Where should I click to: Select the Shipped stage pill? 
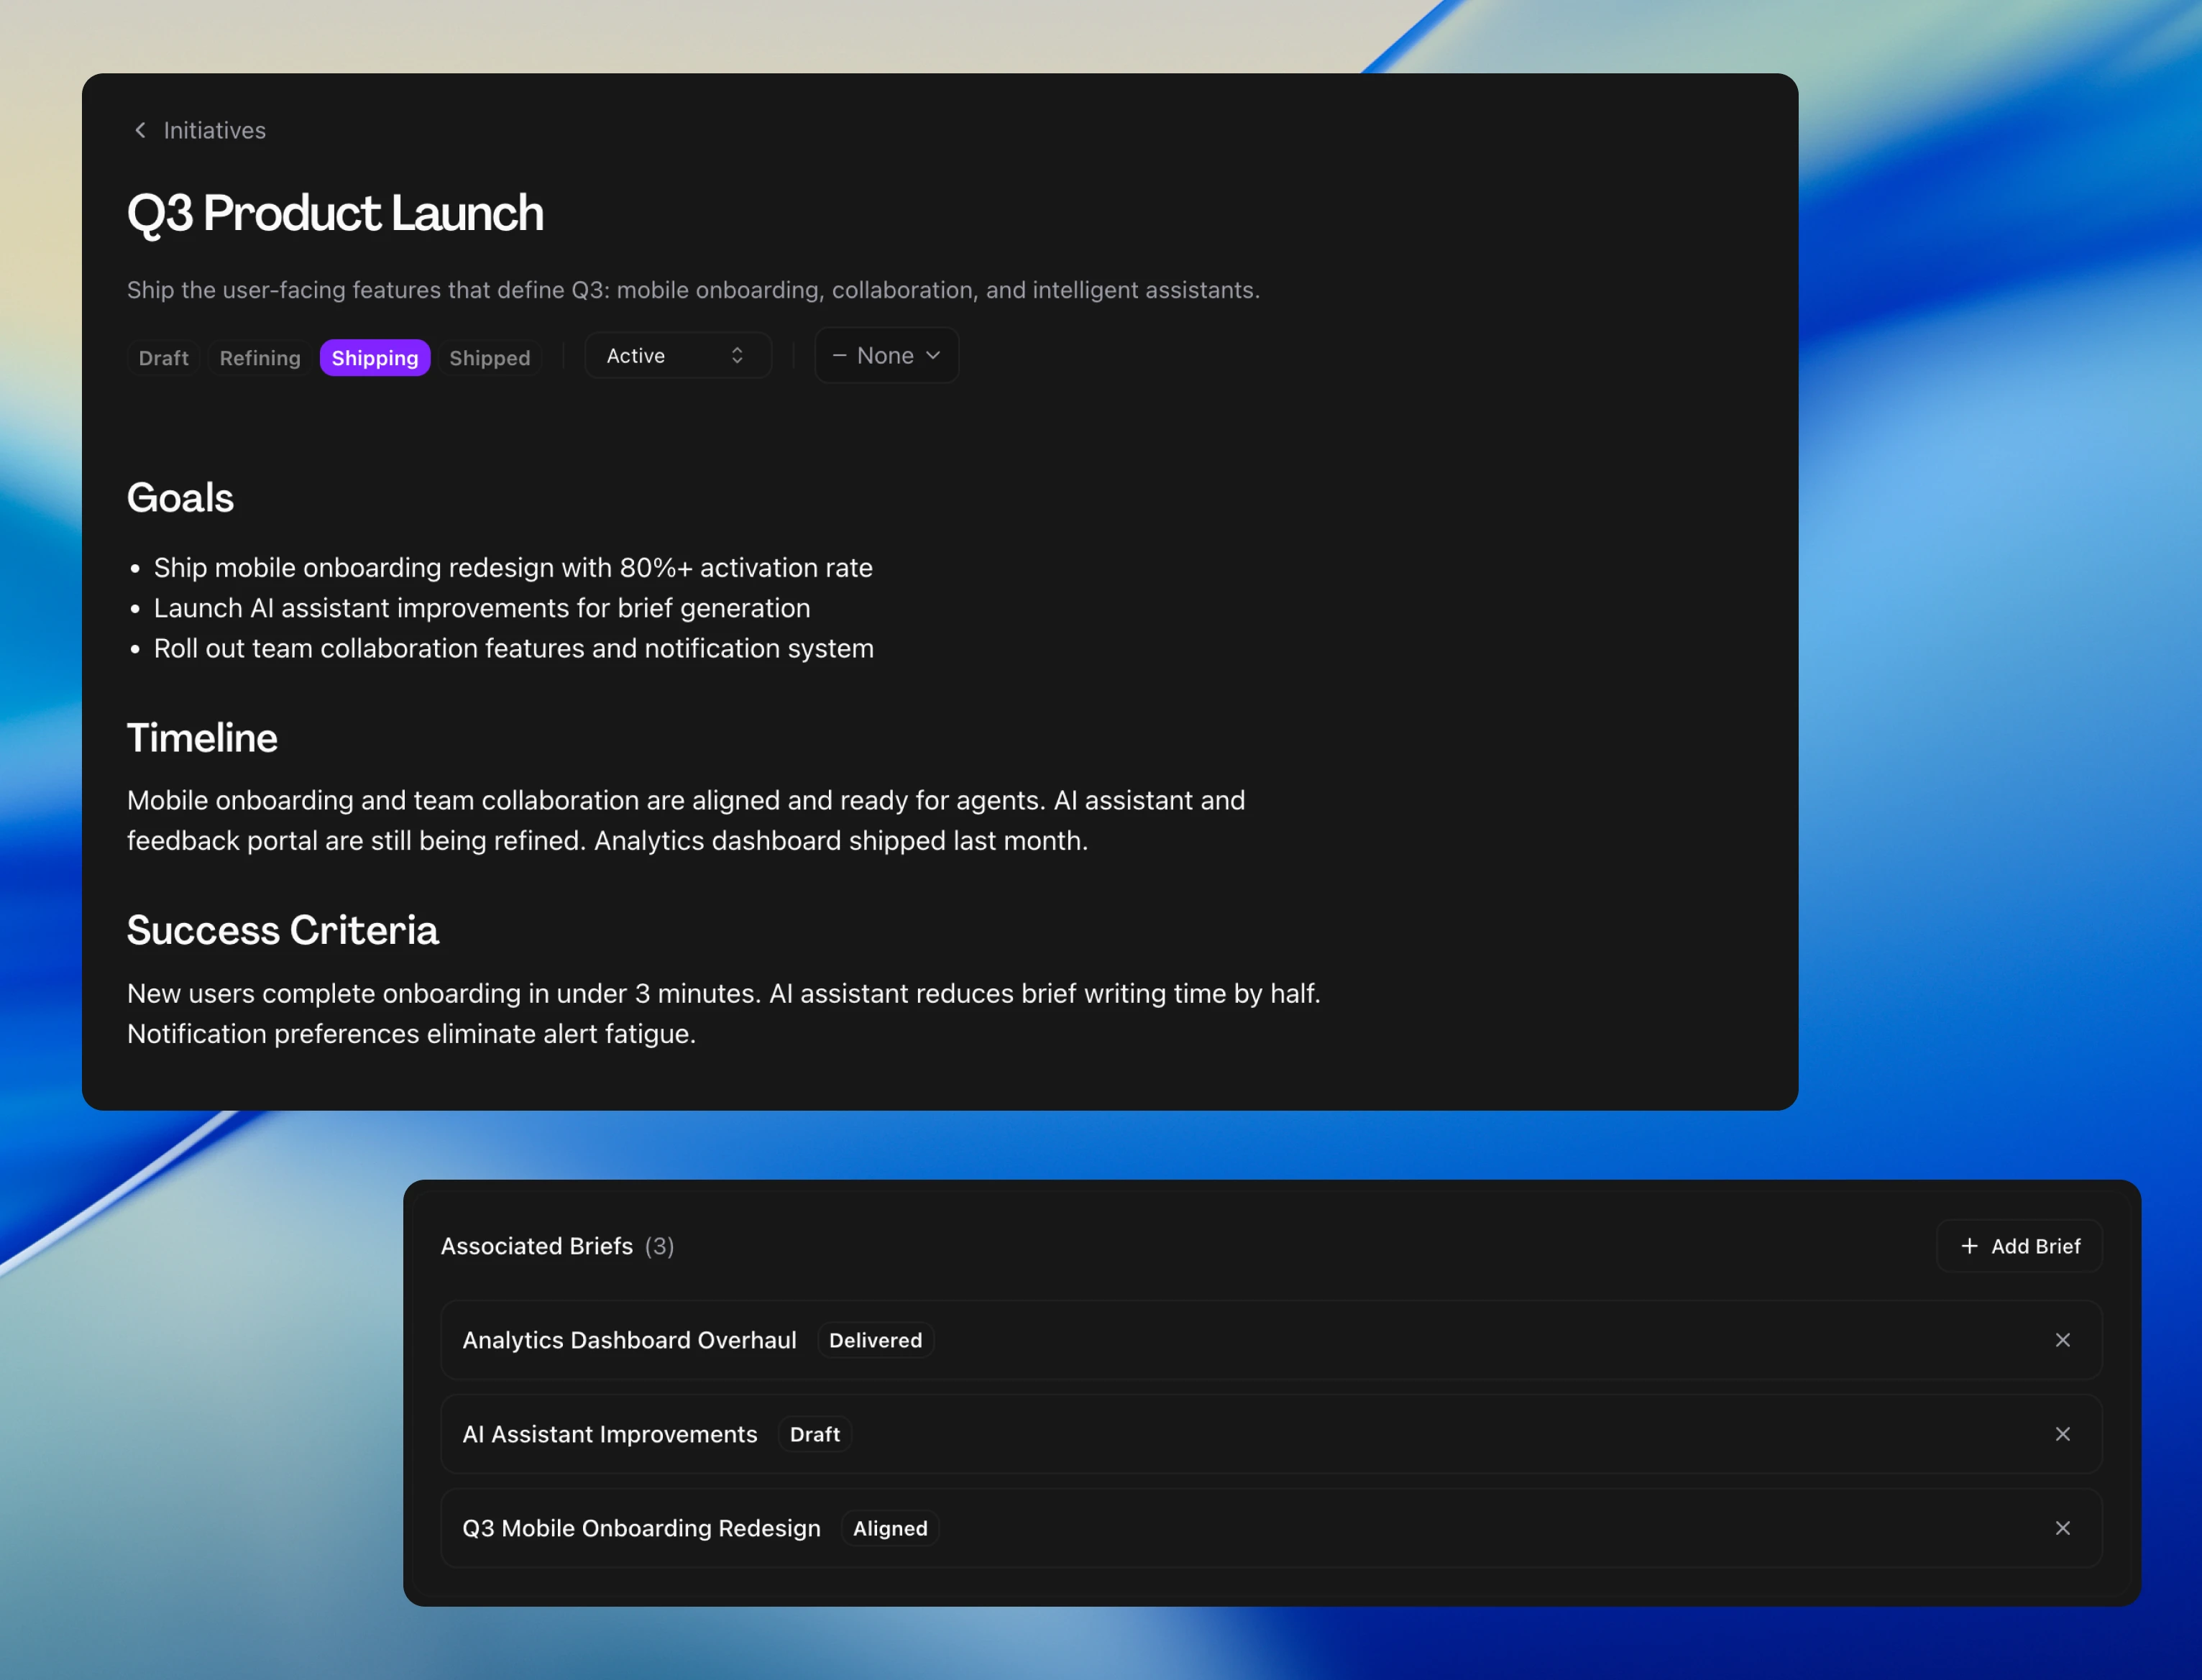click(489, 358)
